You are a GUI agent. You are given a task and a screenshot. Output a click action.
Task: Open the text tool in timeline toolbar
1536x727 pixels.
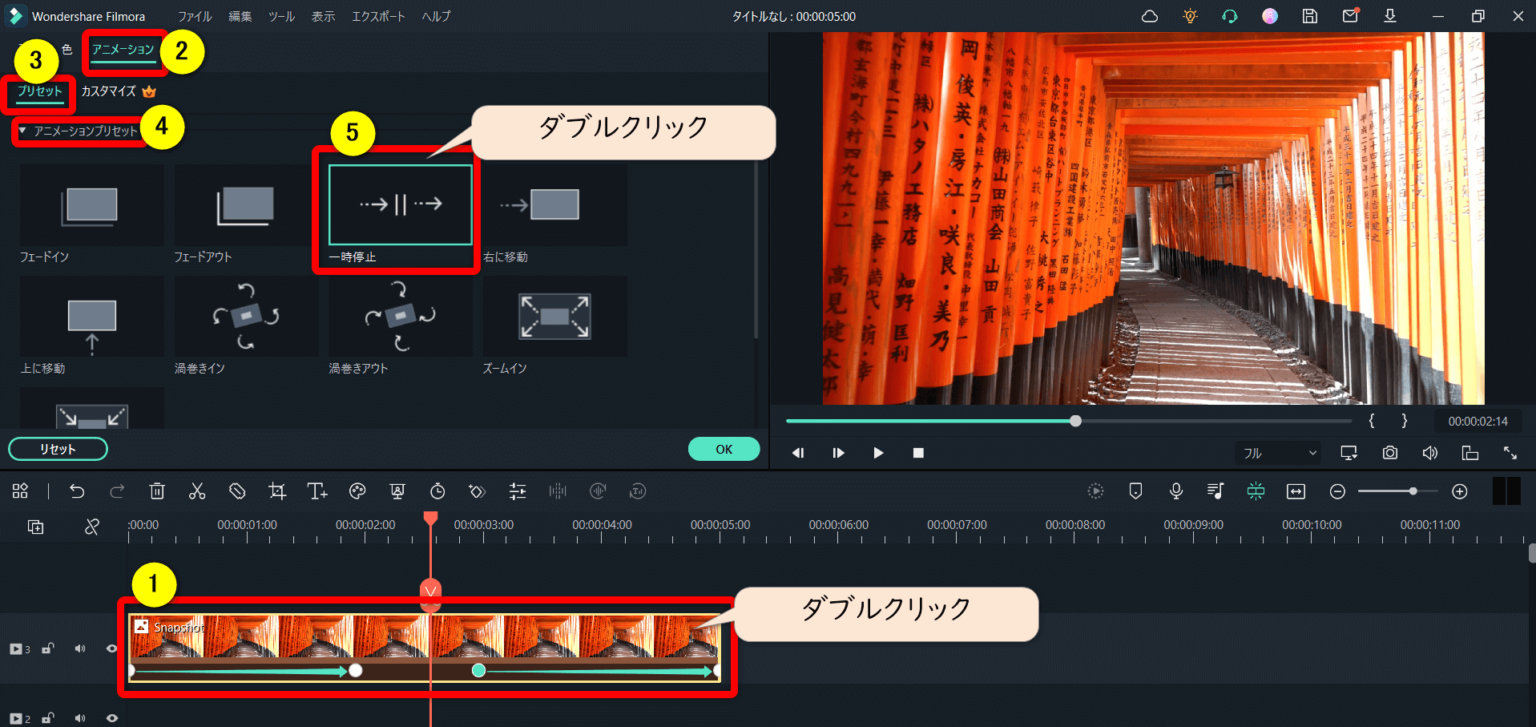click(x=317, y=491)
